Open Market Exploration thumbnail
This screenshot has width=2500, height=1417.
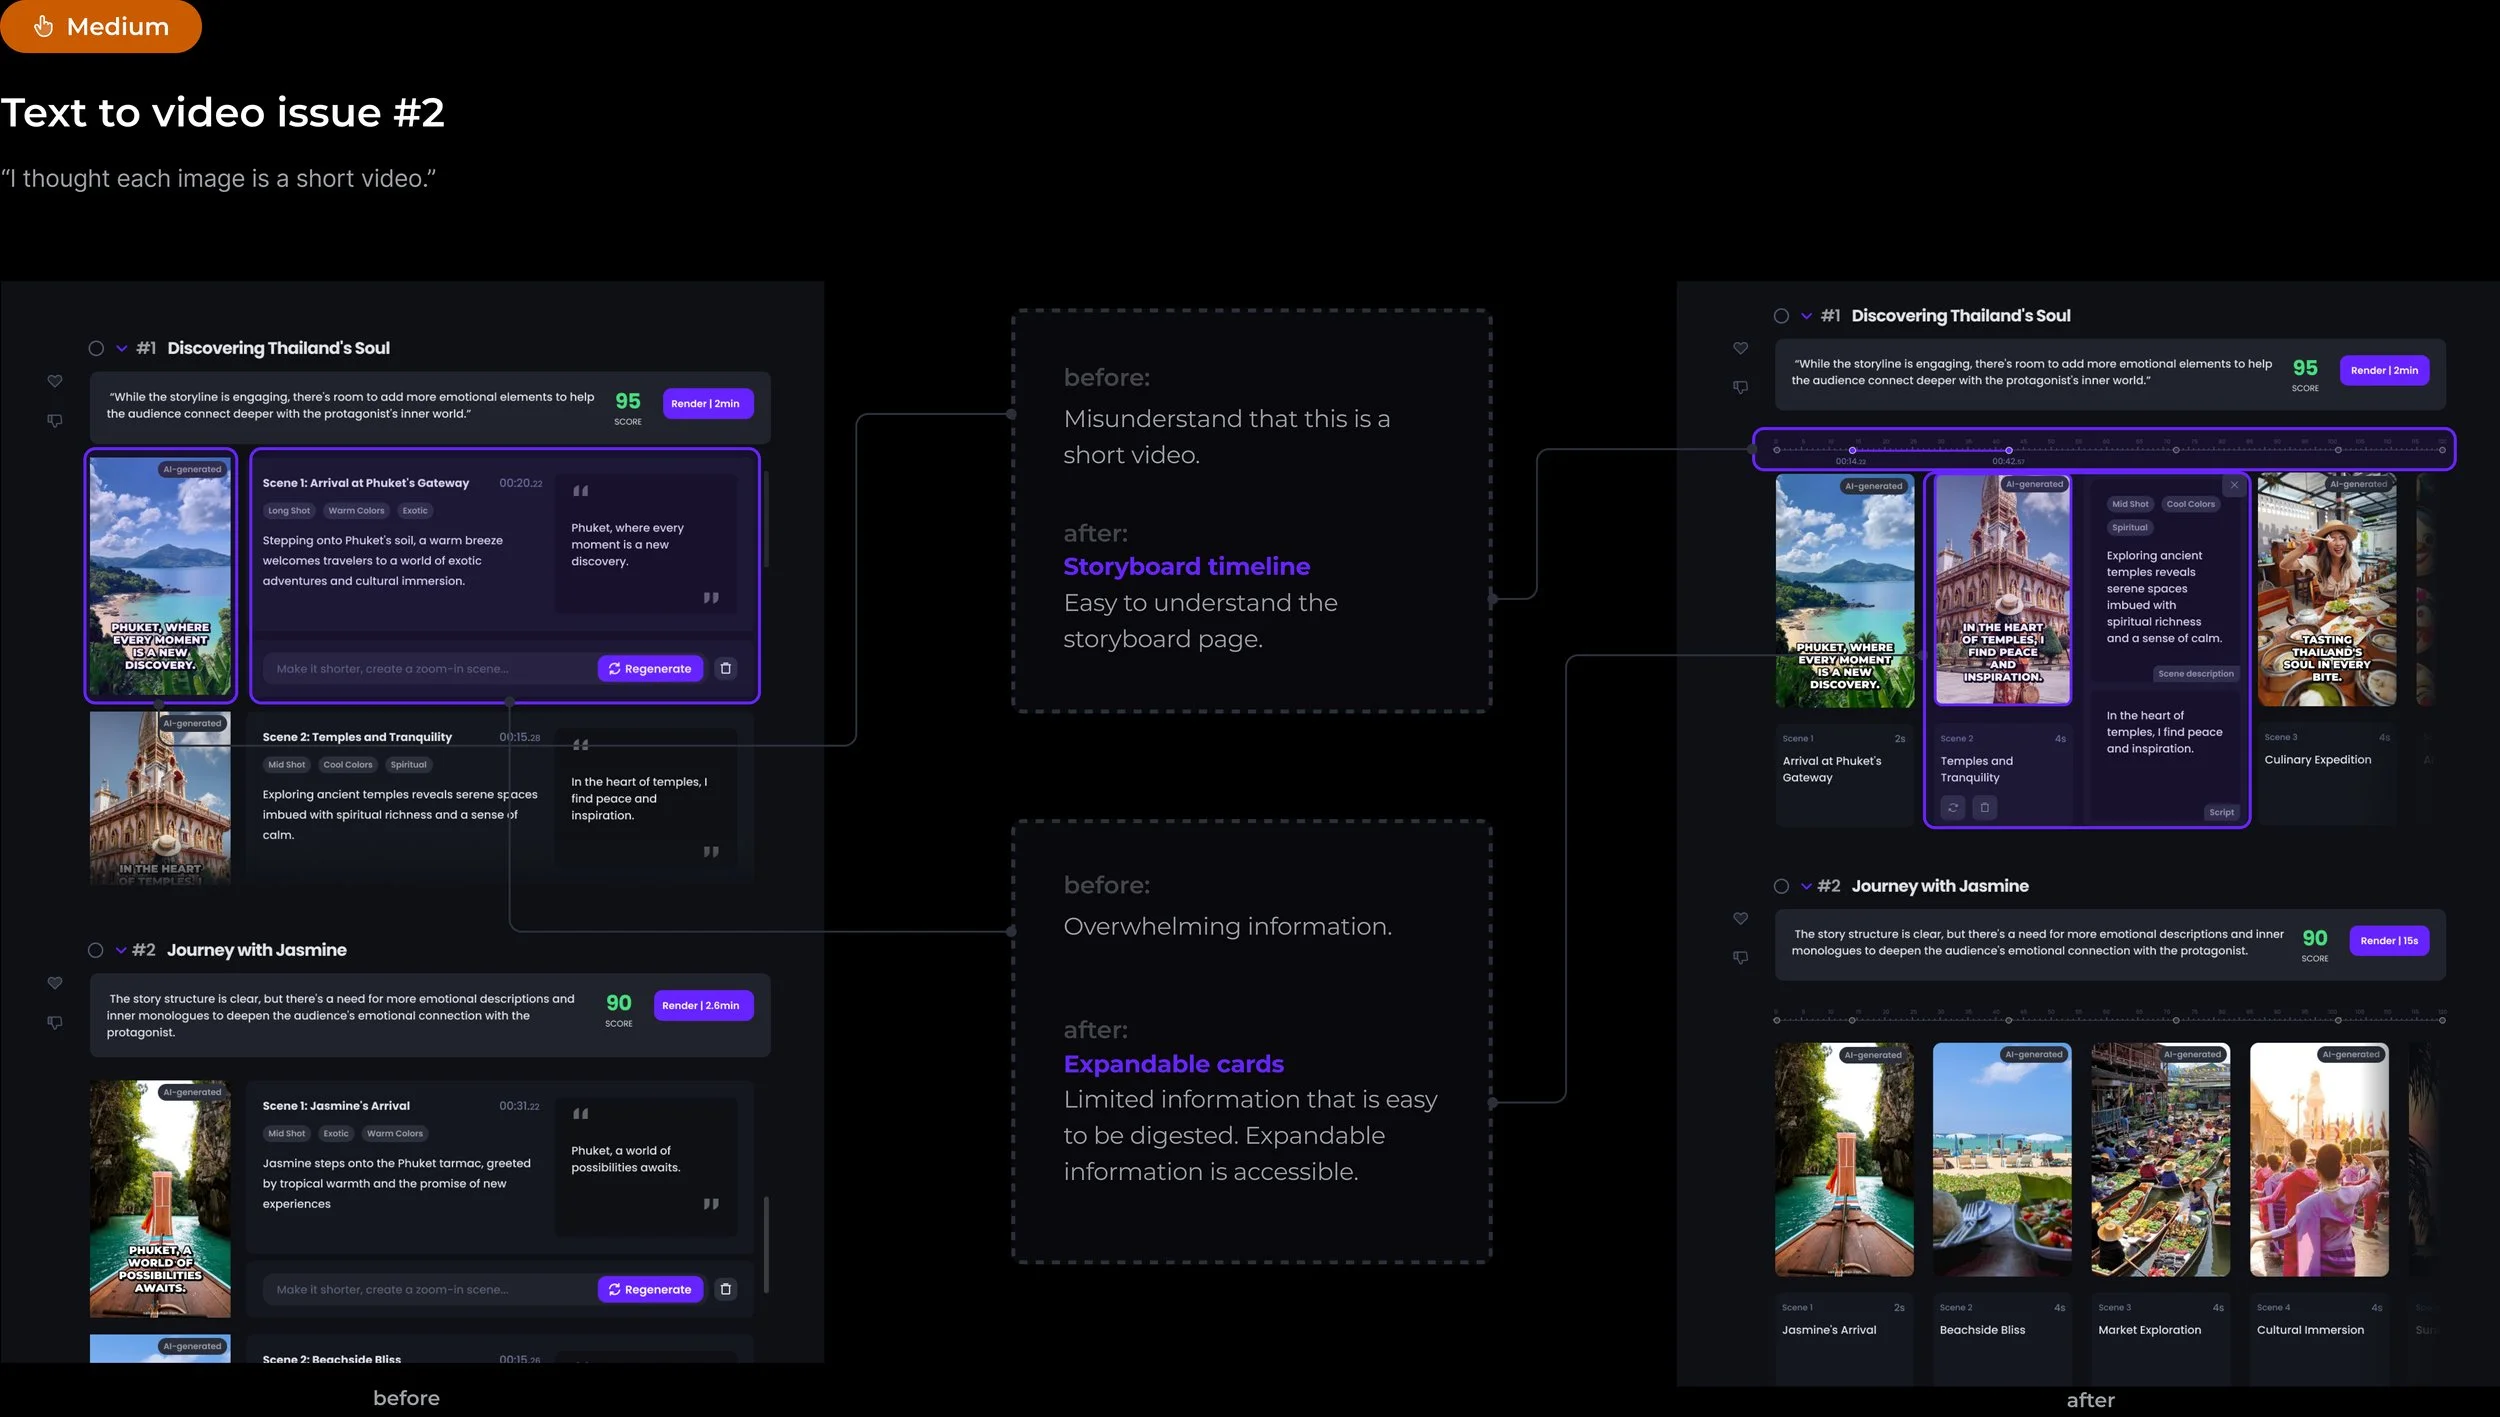tap(2160, 1159)
